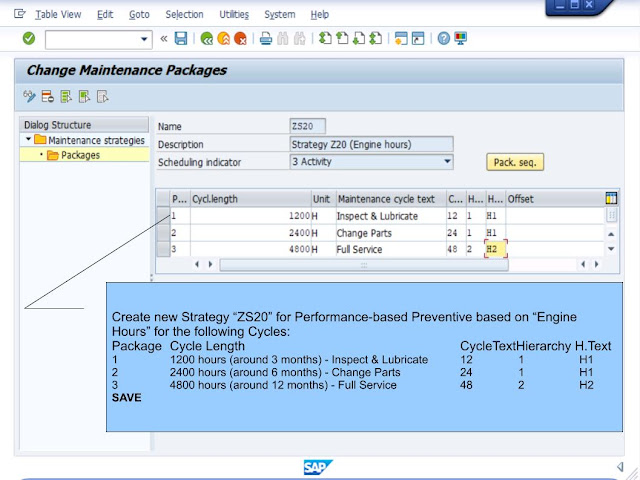Open the System menu
The height and width of the screenshot is (480, 640).
[x=280, y=15]
